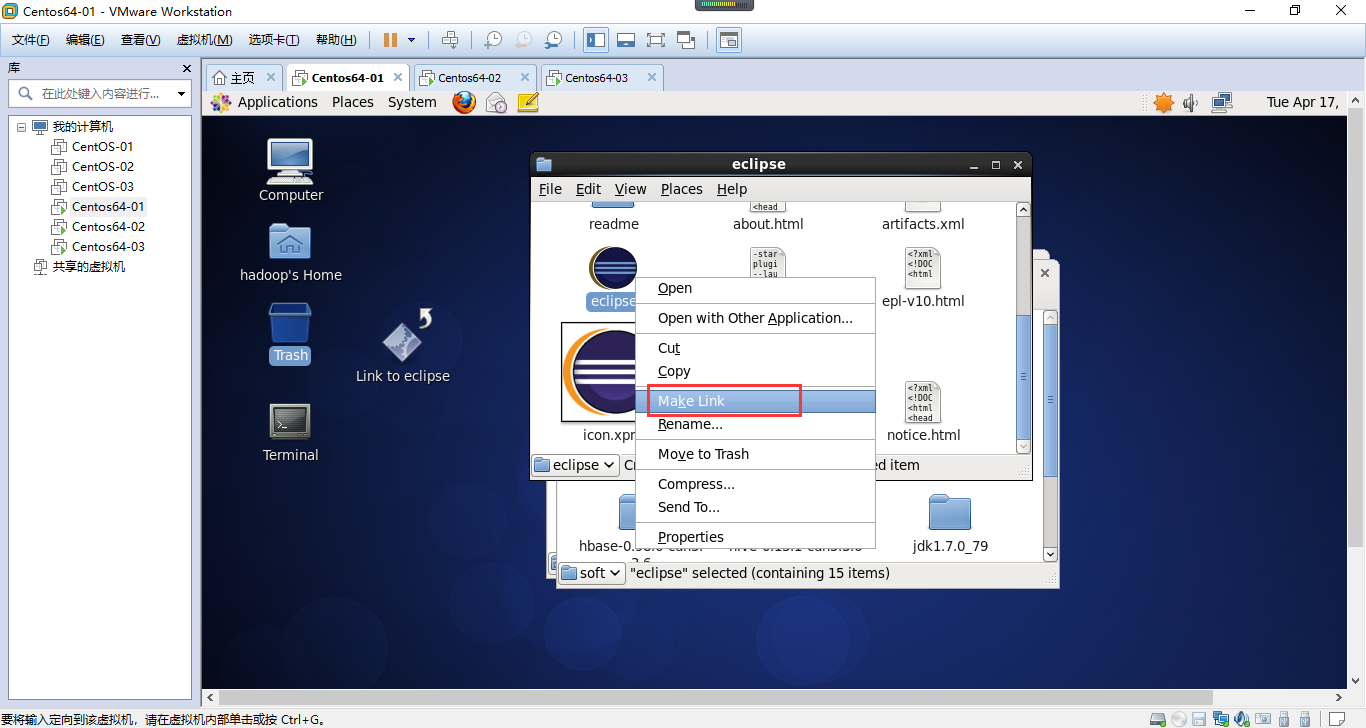This screenshot has height=728, width=1366.
Task: Open the power options arrow beside pause
Action: 411,40
